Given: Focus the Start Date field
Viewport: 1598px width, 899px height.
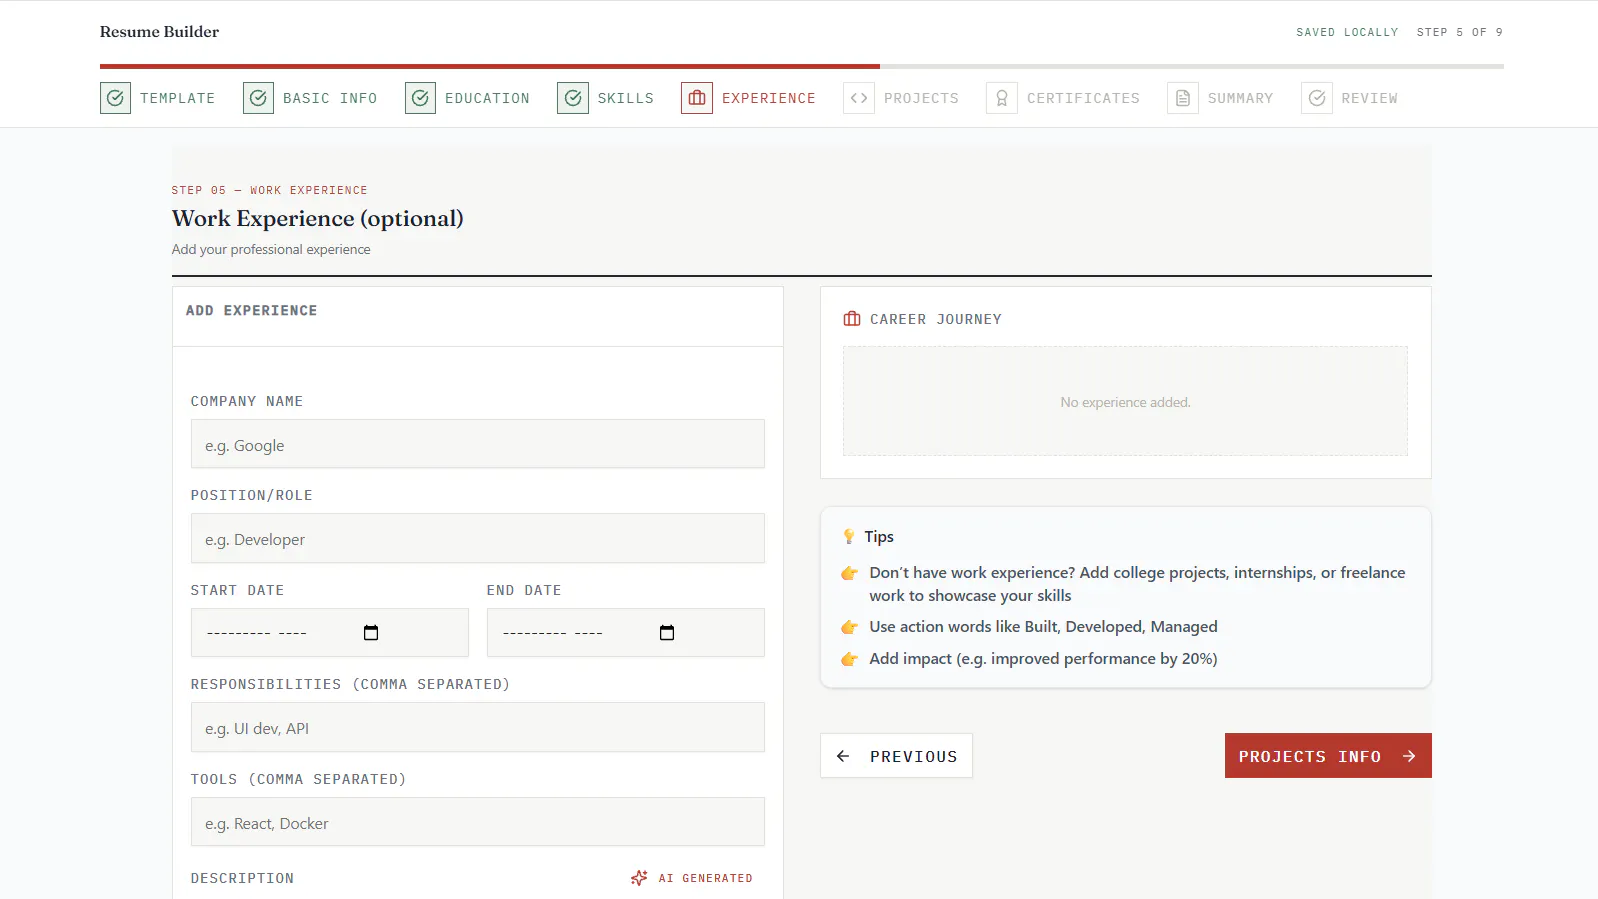Looking at the screenshot, I should coord(330,633).
